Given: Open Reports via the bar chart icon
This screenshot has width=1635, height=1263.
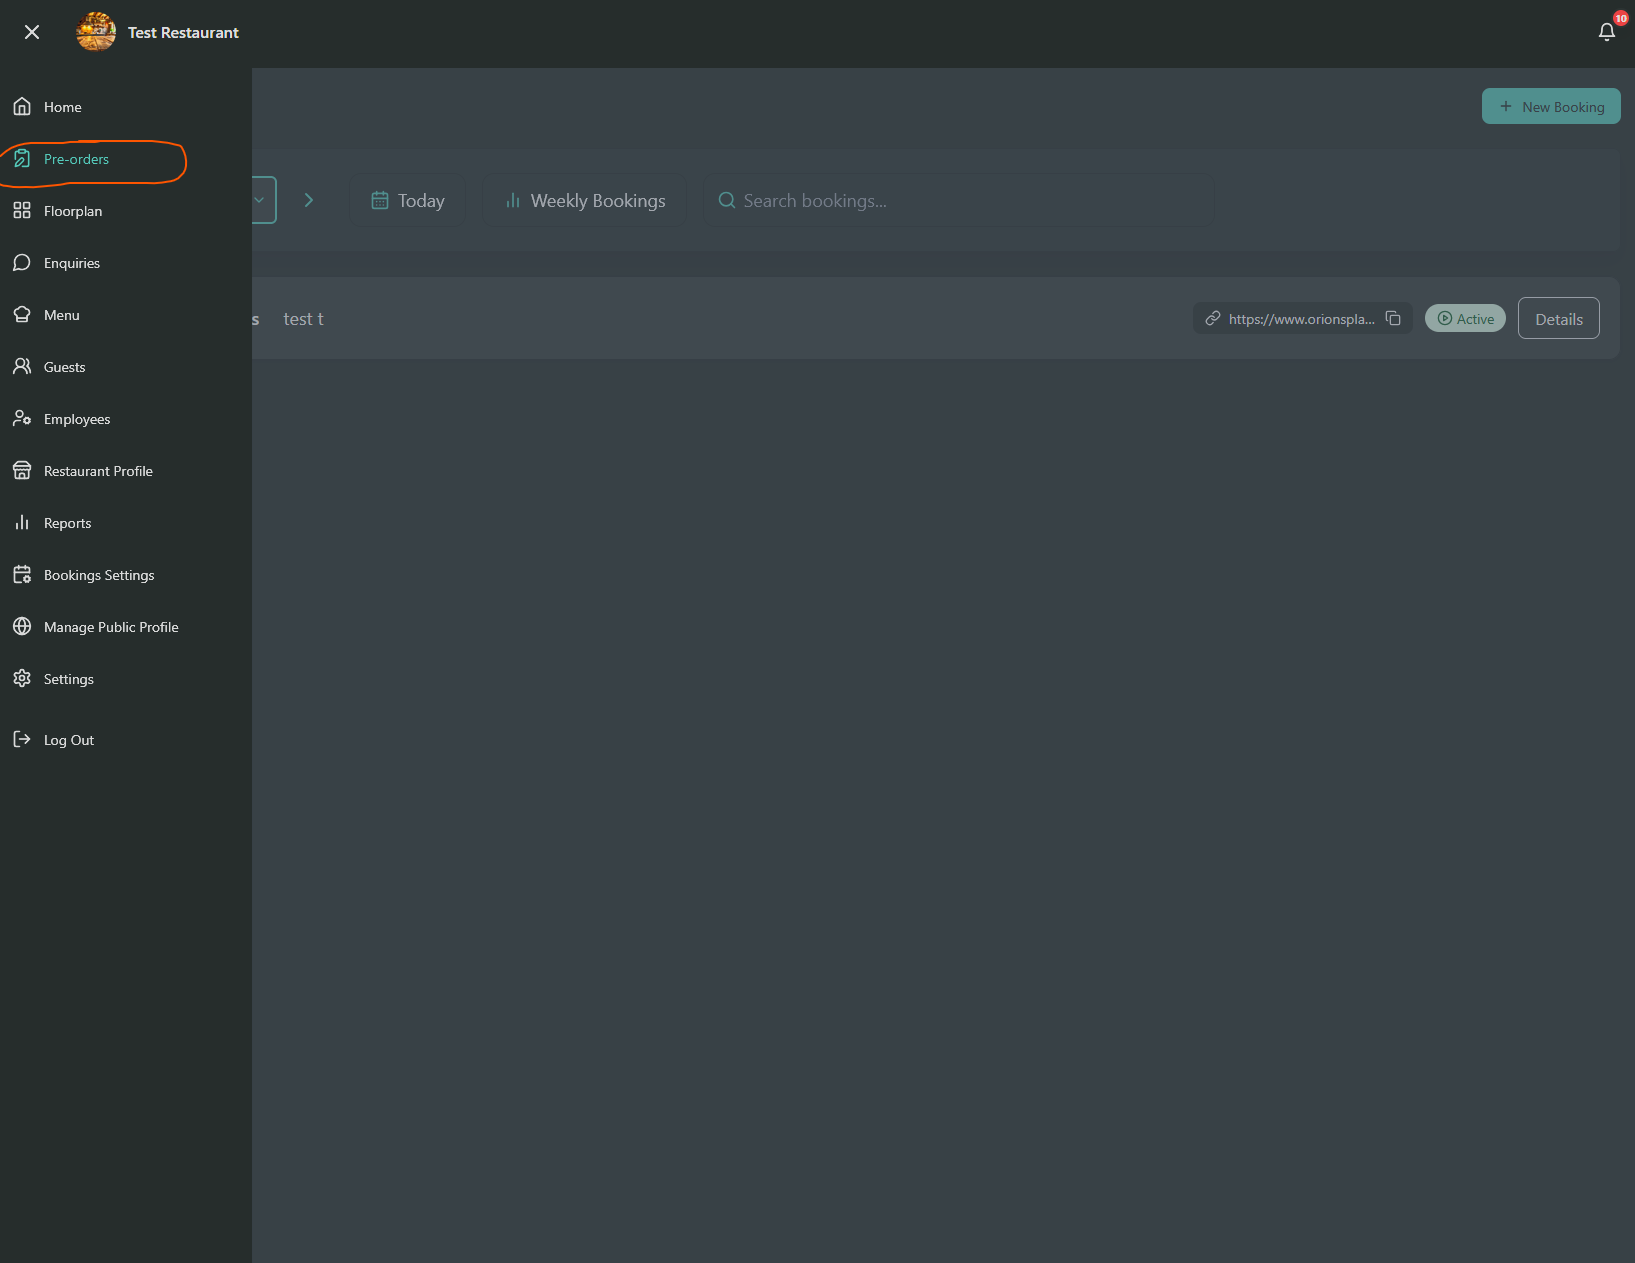Looking at the screenshot, I should [22, 522].
